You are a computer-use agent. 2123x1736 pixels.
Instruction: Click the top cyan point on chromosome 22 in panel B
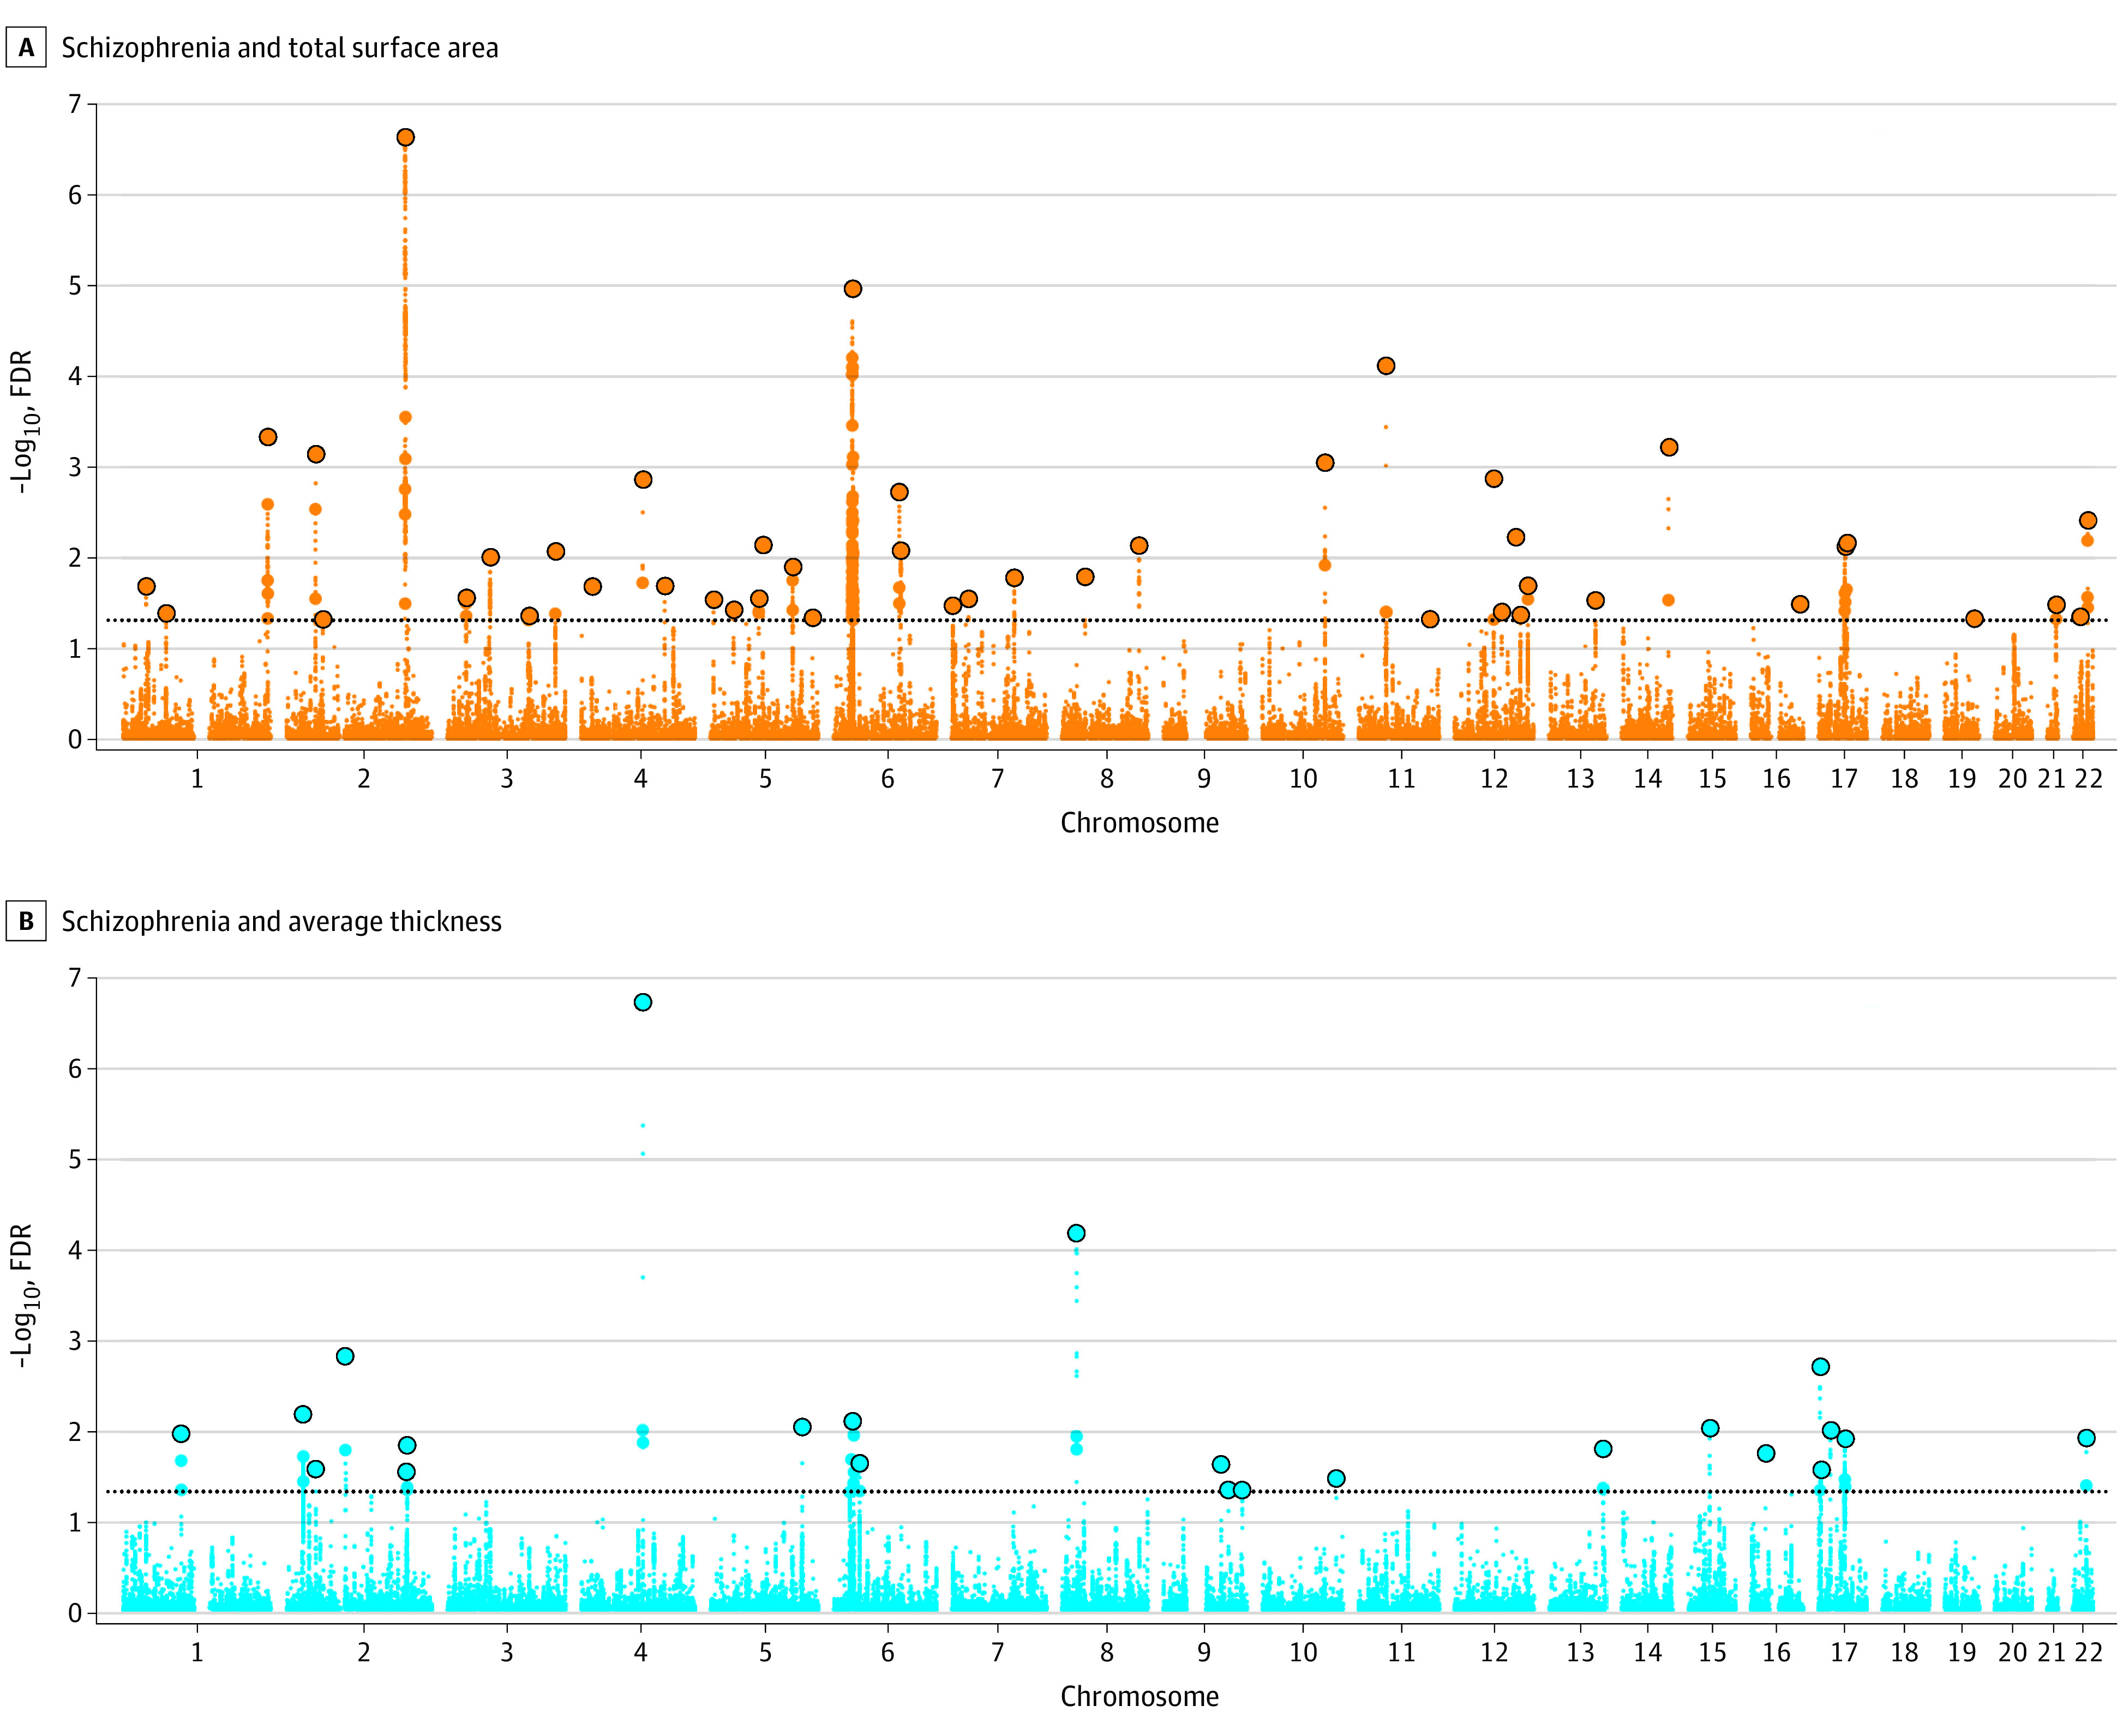click(x=2085, y=1438)
